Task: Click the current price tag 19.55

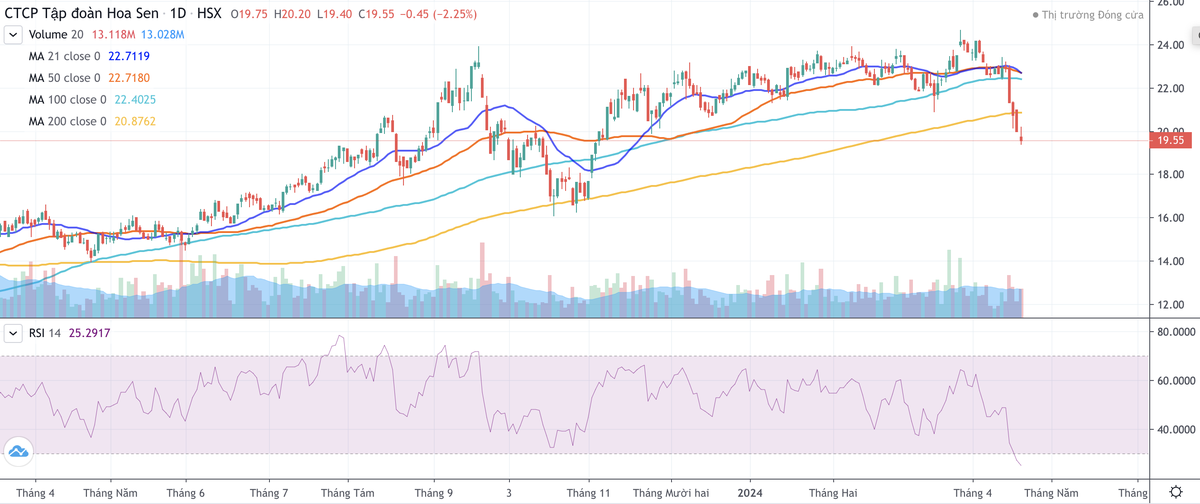Action: point(1171,141)
